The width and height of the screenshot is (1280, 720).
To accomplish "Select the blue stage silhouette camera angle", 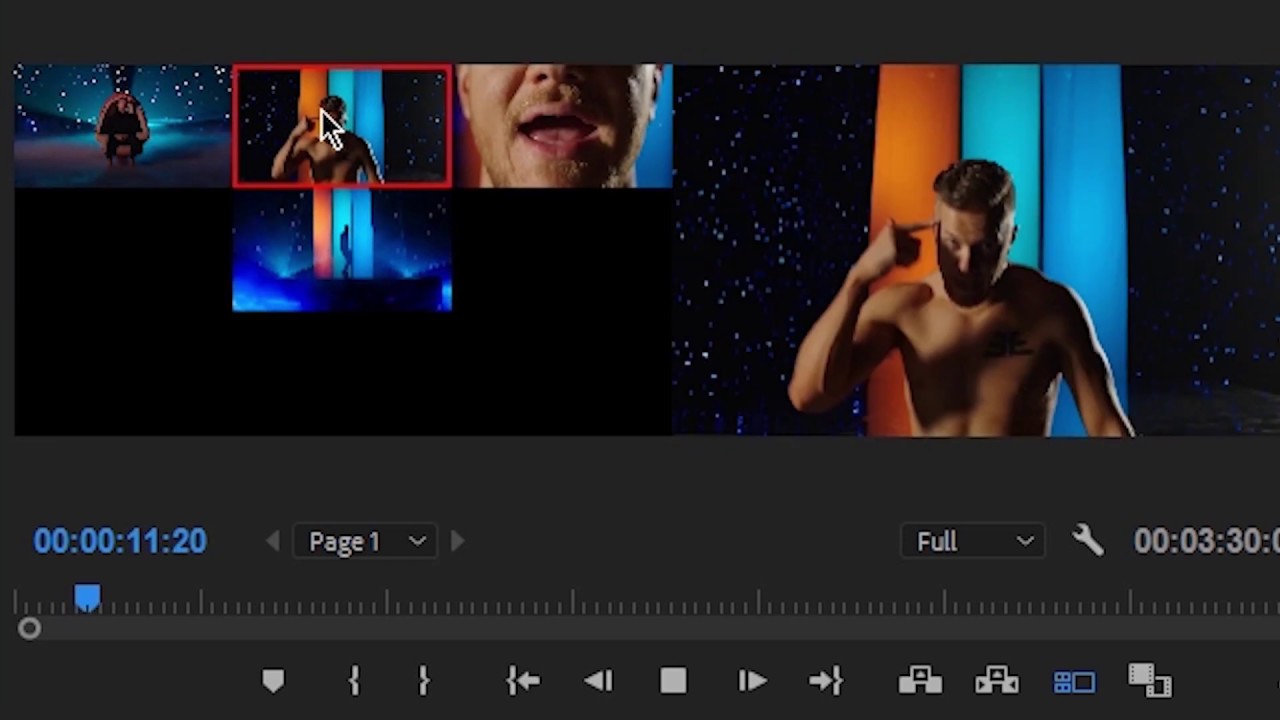I will coord(342,250).
